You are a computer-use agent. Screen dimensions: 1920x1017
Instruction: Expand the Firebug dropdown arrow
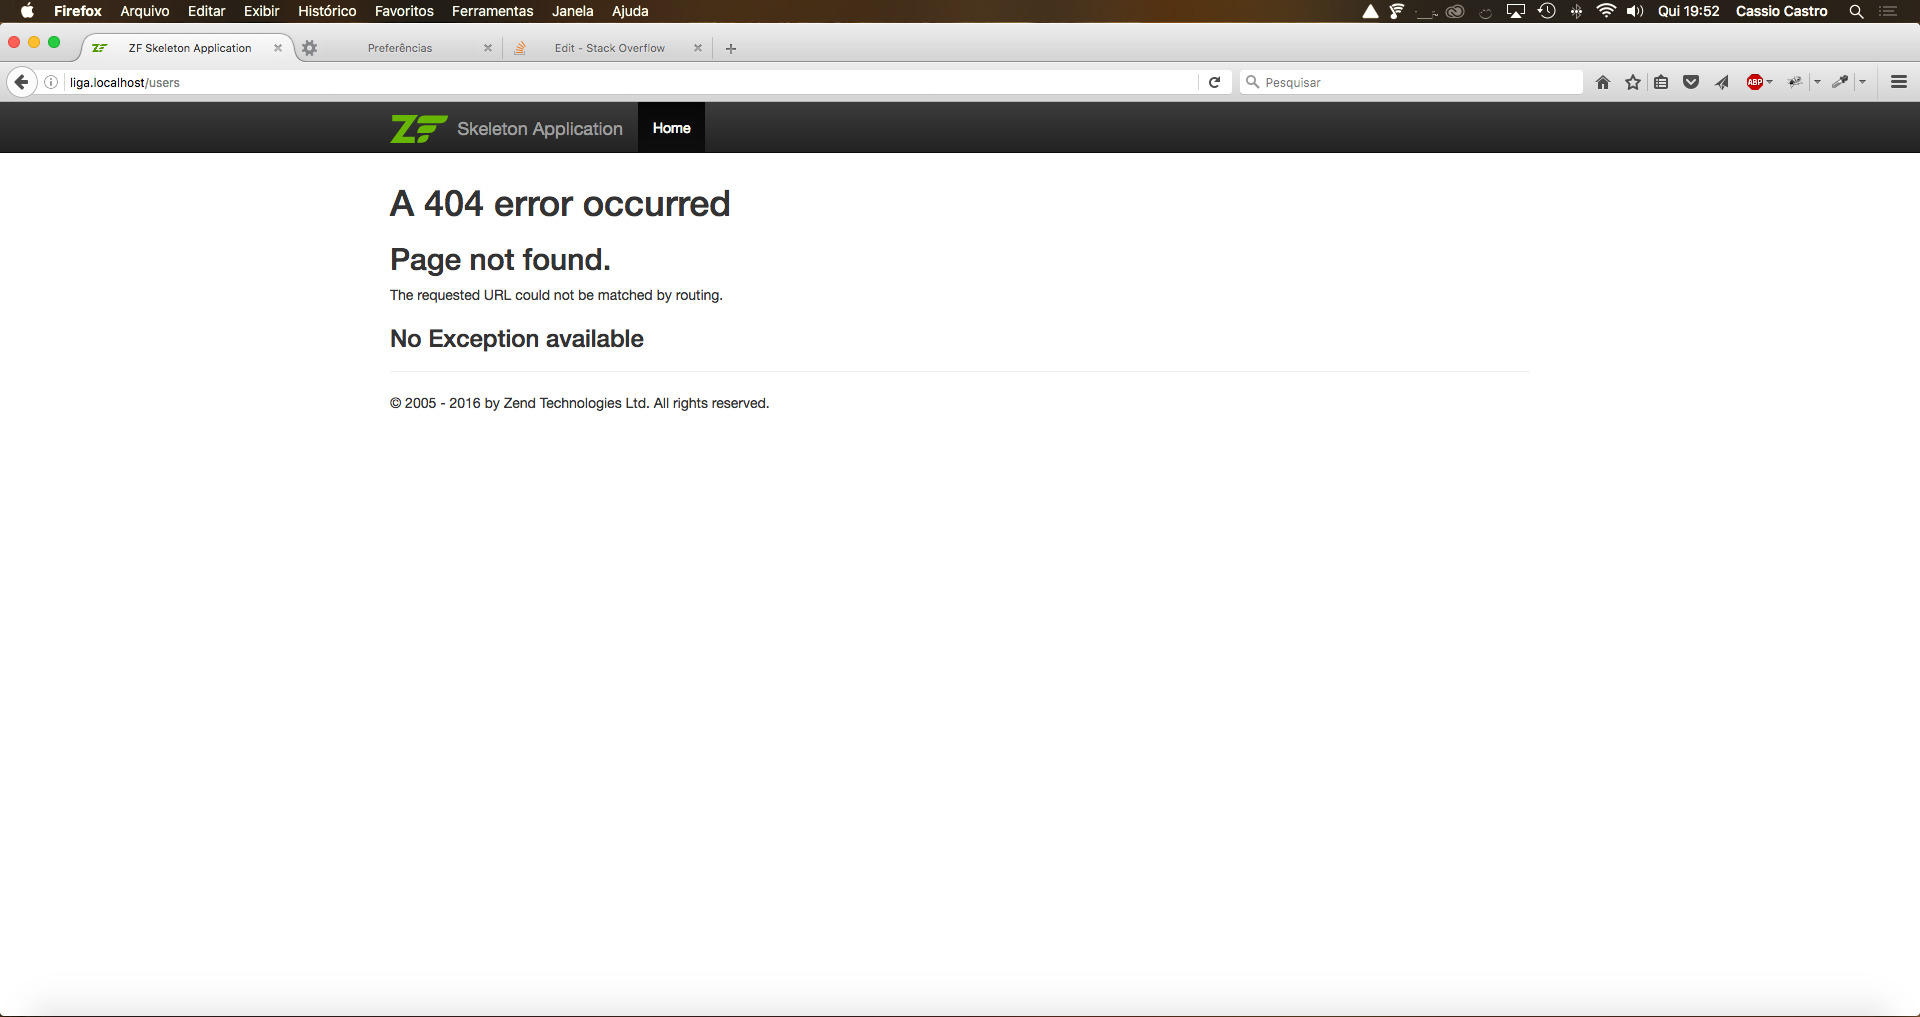click(1817, 82)
